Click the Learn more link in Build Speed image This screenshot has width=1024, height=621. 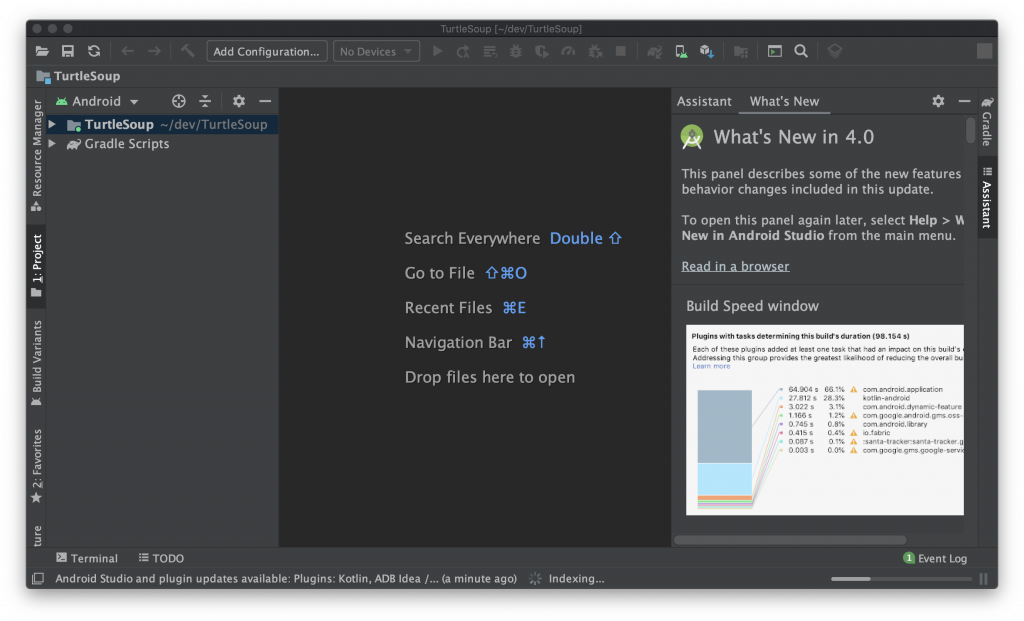(711, 366)
